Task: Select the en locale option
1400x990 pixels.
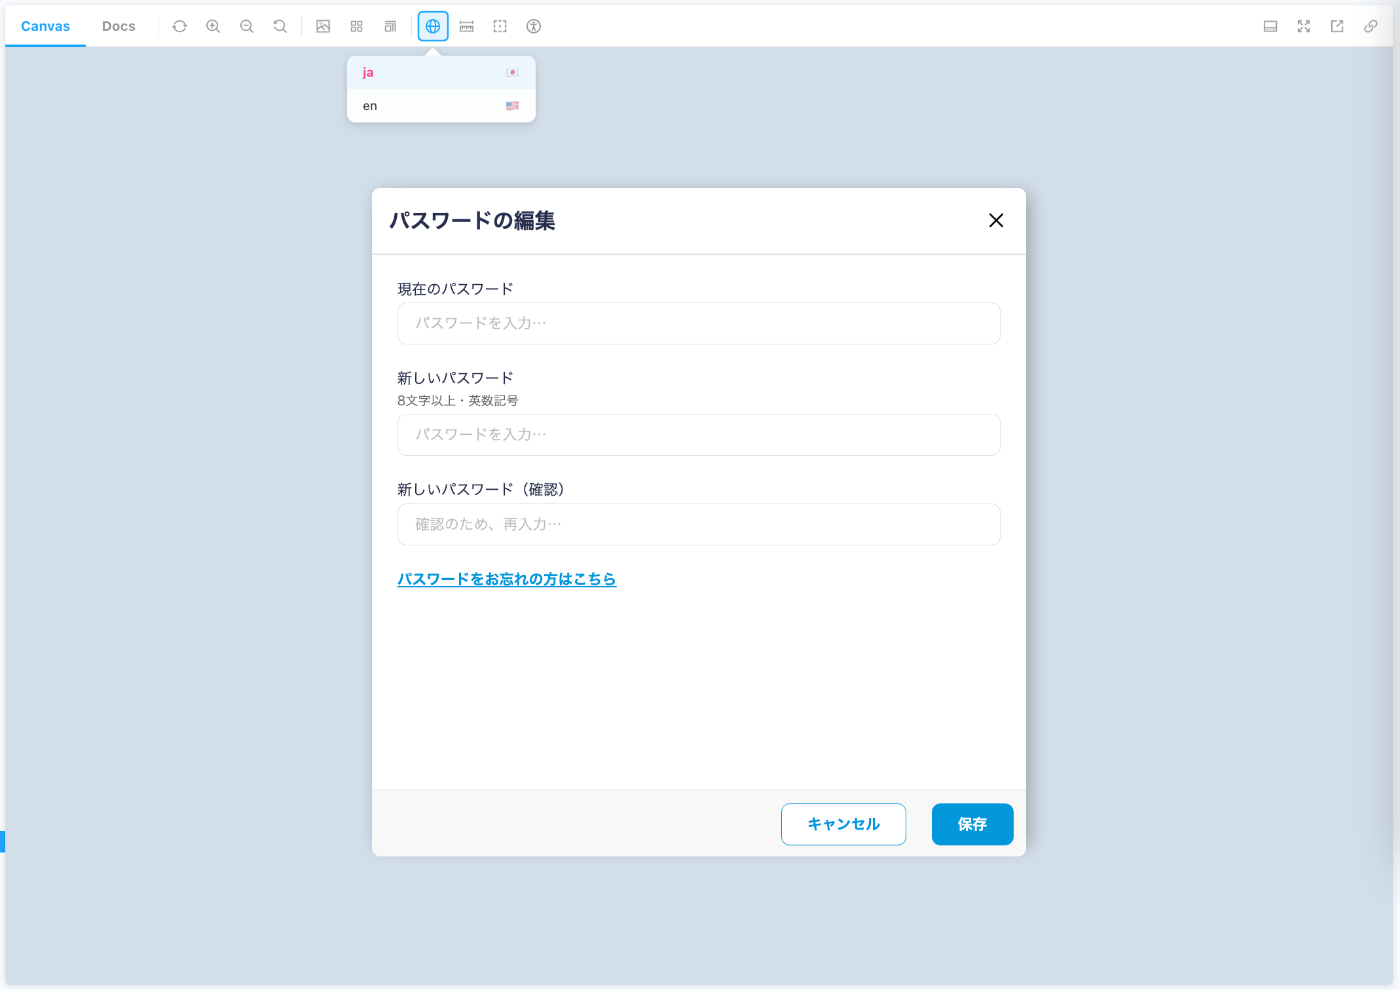Action: [441, 106]
